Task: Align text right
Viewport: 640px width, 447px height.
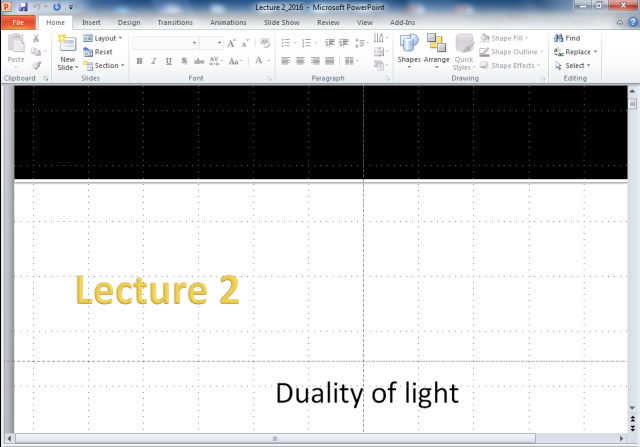Action: pyautogui.click(x=315, y=61)
